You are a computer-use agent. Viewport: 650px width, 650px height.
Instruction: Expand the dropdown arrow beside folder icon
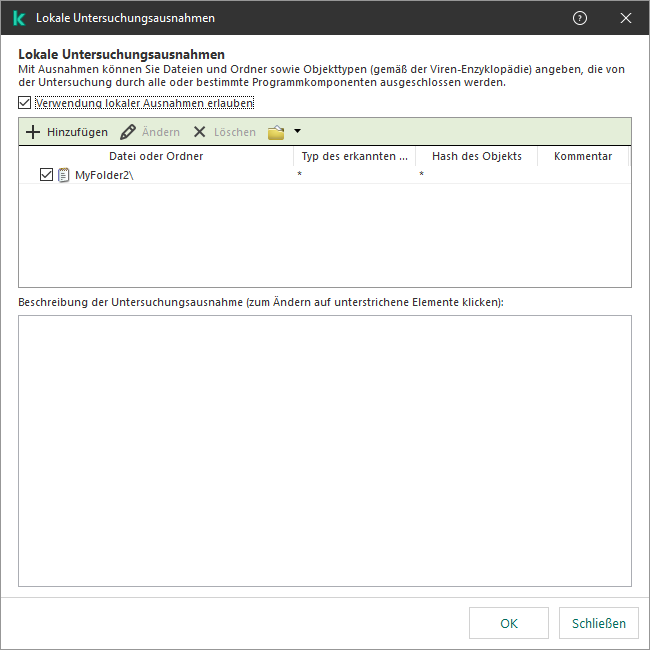coord(297,132)
